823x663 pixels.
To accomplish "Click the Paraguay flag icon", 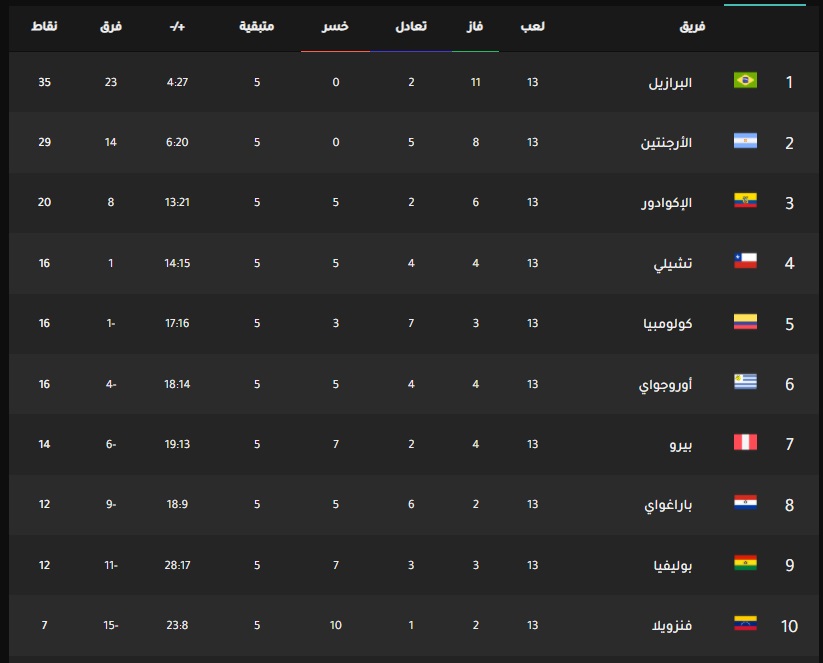I will 745,502.
